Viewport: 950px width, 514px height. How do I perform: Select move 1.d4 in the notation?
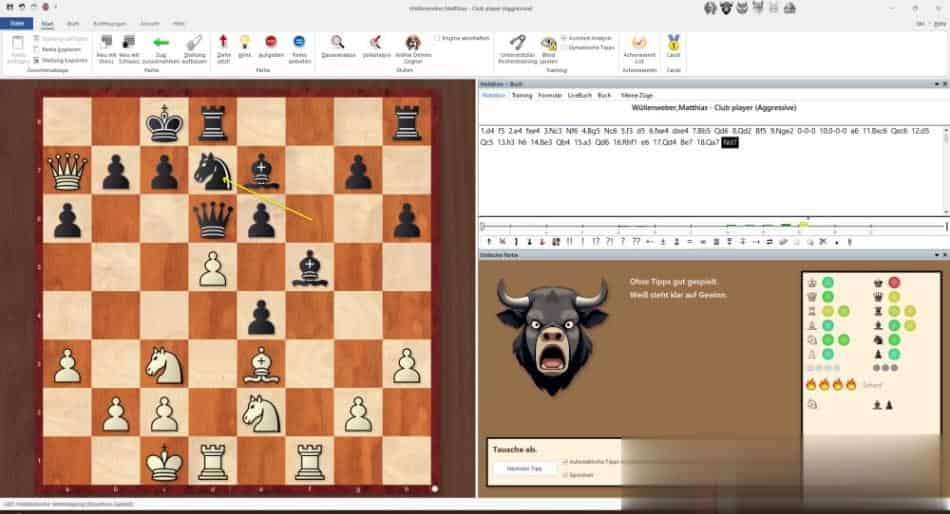point(487,131)
